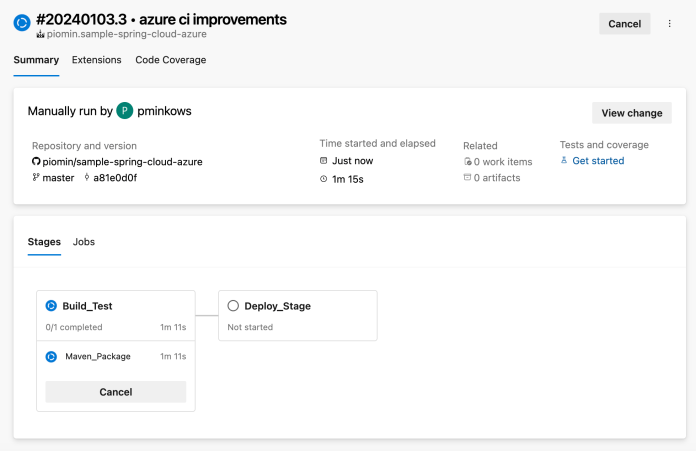Open the 0 work items link
This screenshot has height=451, width=696.
coord(503,162)
